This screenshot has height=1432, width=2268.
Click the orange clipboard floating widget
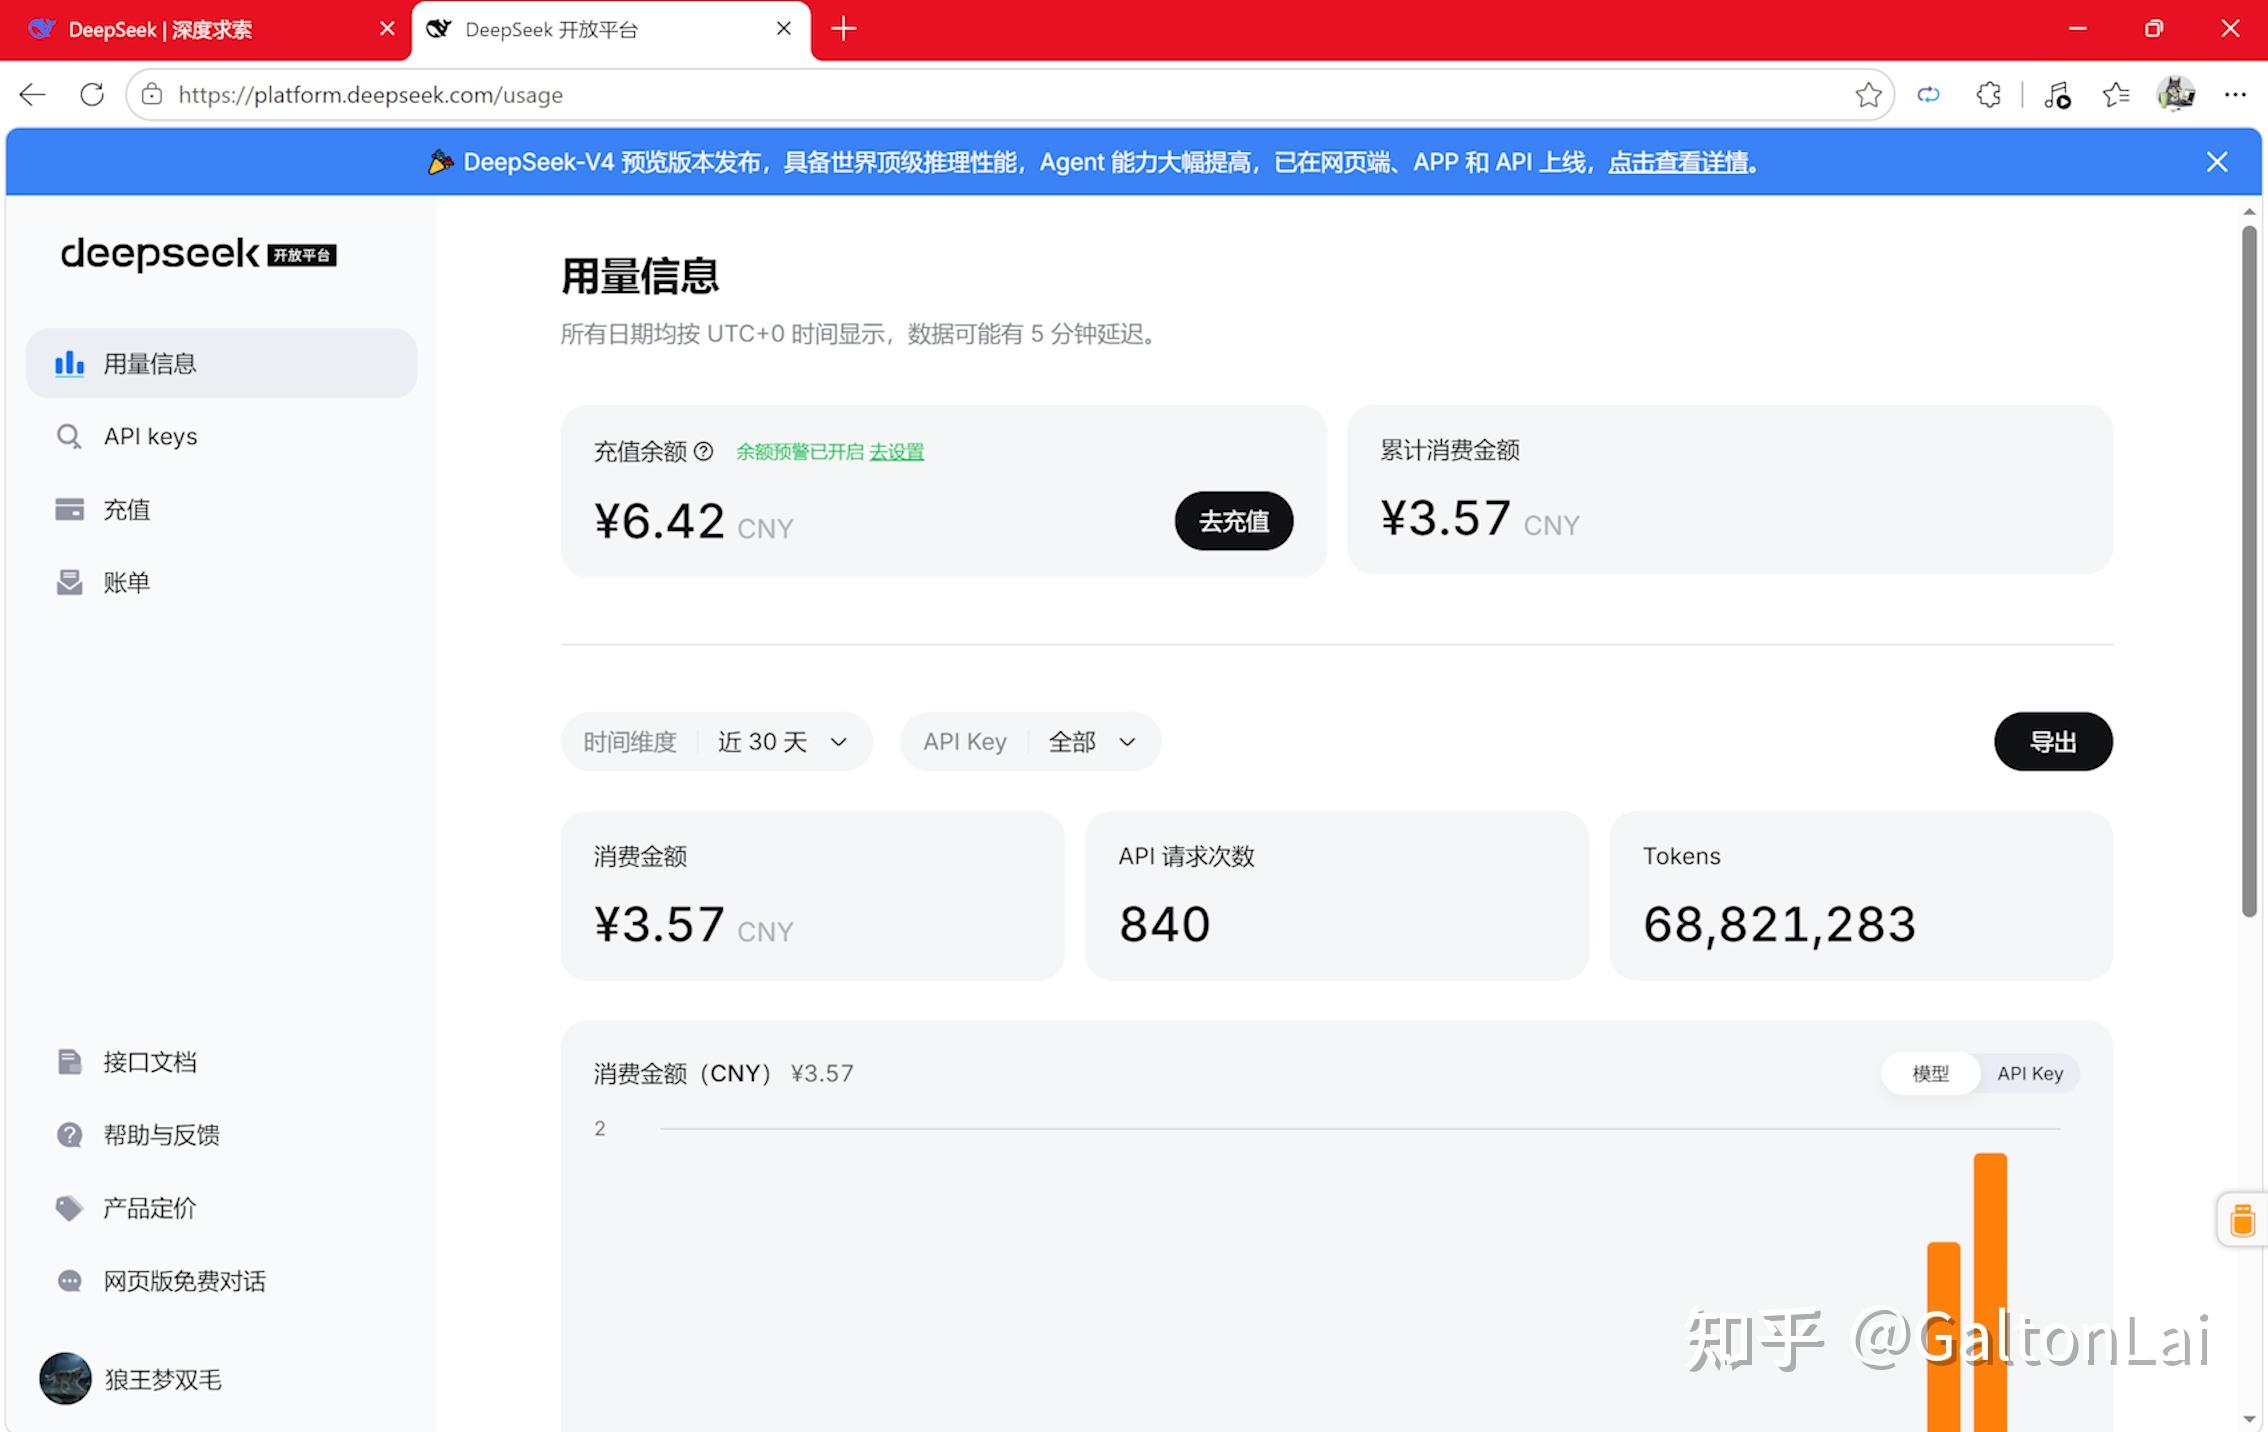pos(2243,1220)
